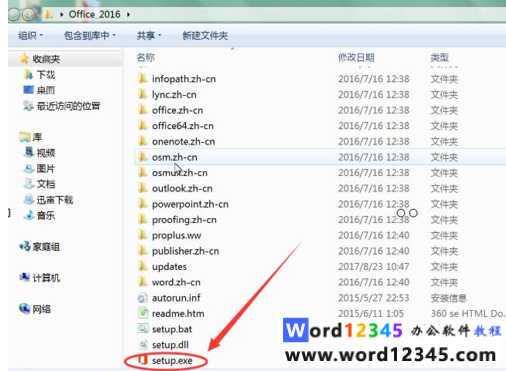Viewport: 506px width, 371px height.
Task: Select the osmux.zh-cn folder name
Action: pos(180,173)
